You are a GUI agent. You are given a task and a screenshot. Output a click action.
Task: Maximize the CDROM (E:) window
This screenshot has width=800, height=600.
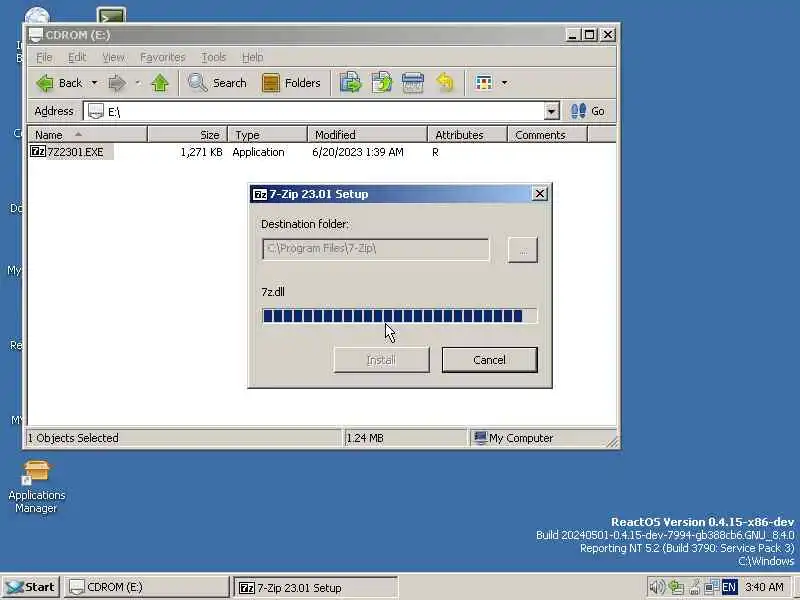(589, 35)
